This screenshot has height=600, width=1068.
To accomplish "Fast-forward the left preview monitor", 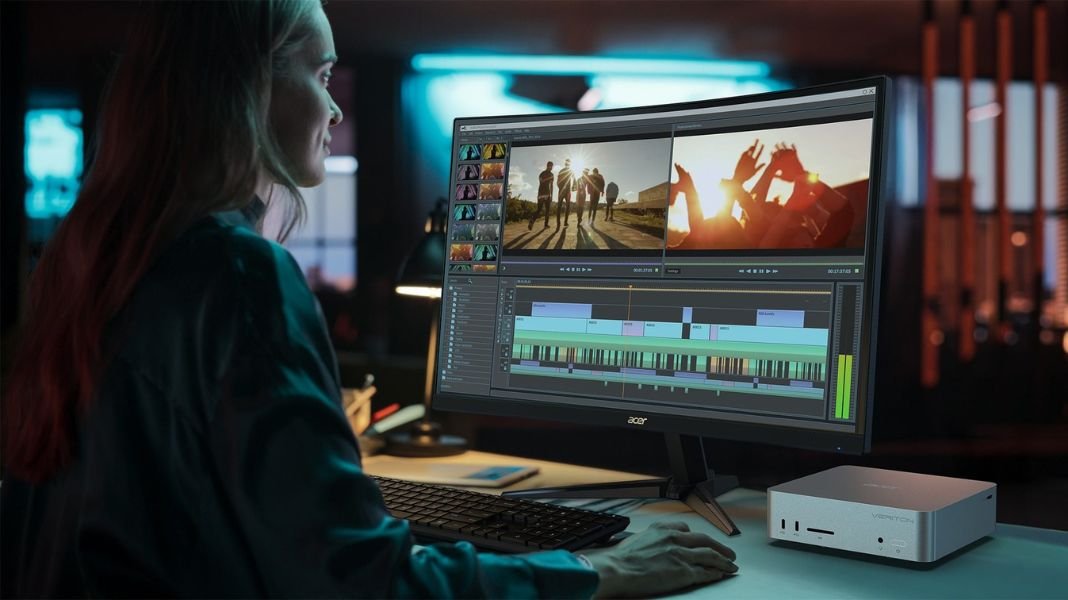I will pos(589,270).
